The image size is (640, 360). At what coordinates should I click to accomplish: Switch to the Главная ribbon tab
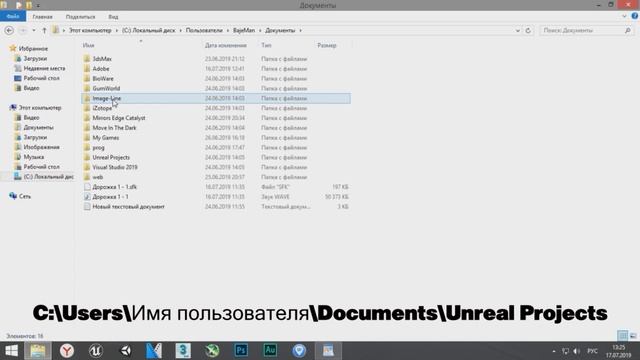tap(42, 17)
